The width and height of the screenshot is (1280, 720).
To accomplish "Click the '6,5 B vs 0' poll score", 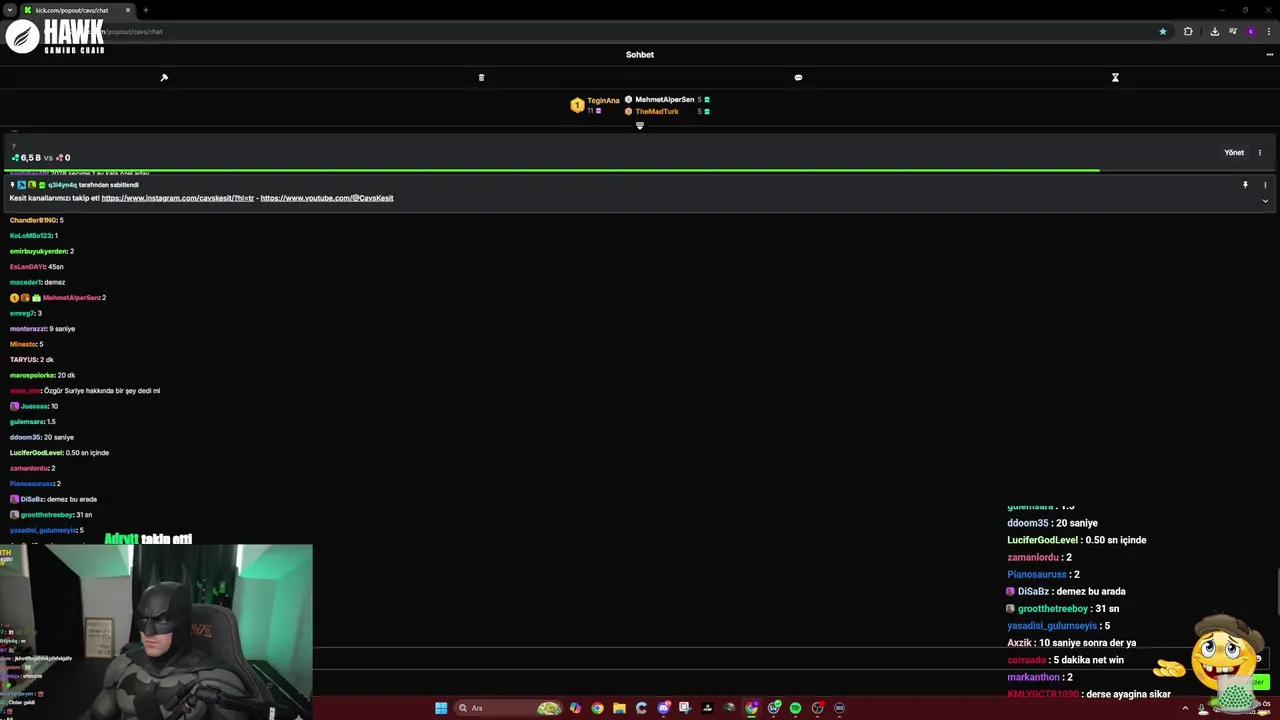I will [41, 158].
